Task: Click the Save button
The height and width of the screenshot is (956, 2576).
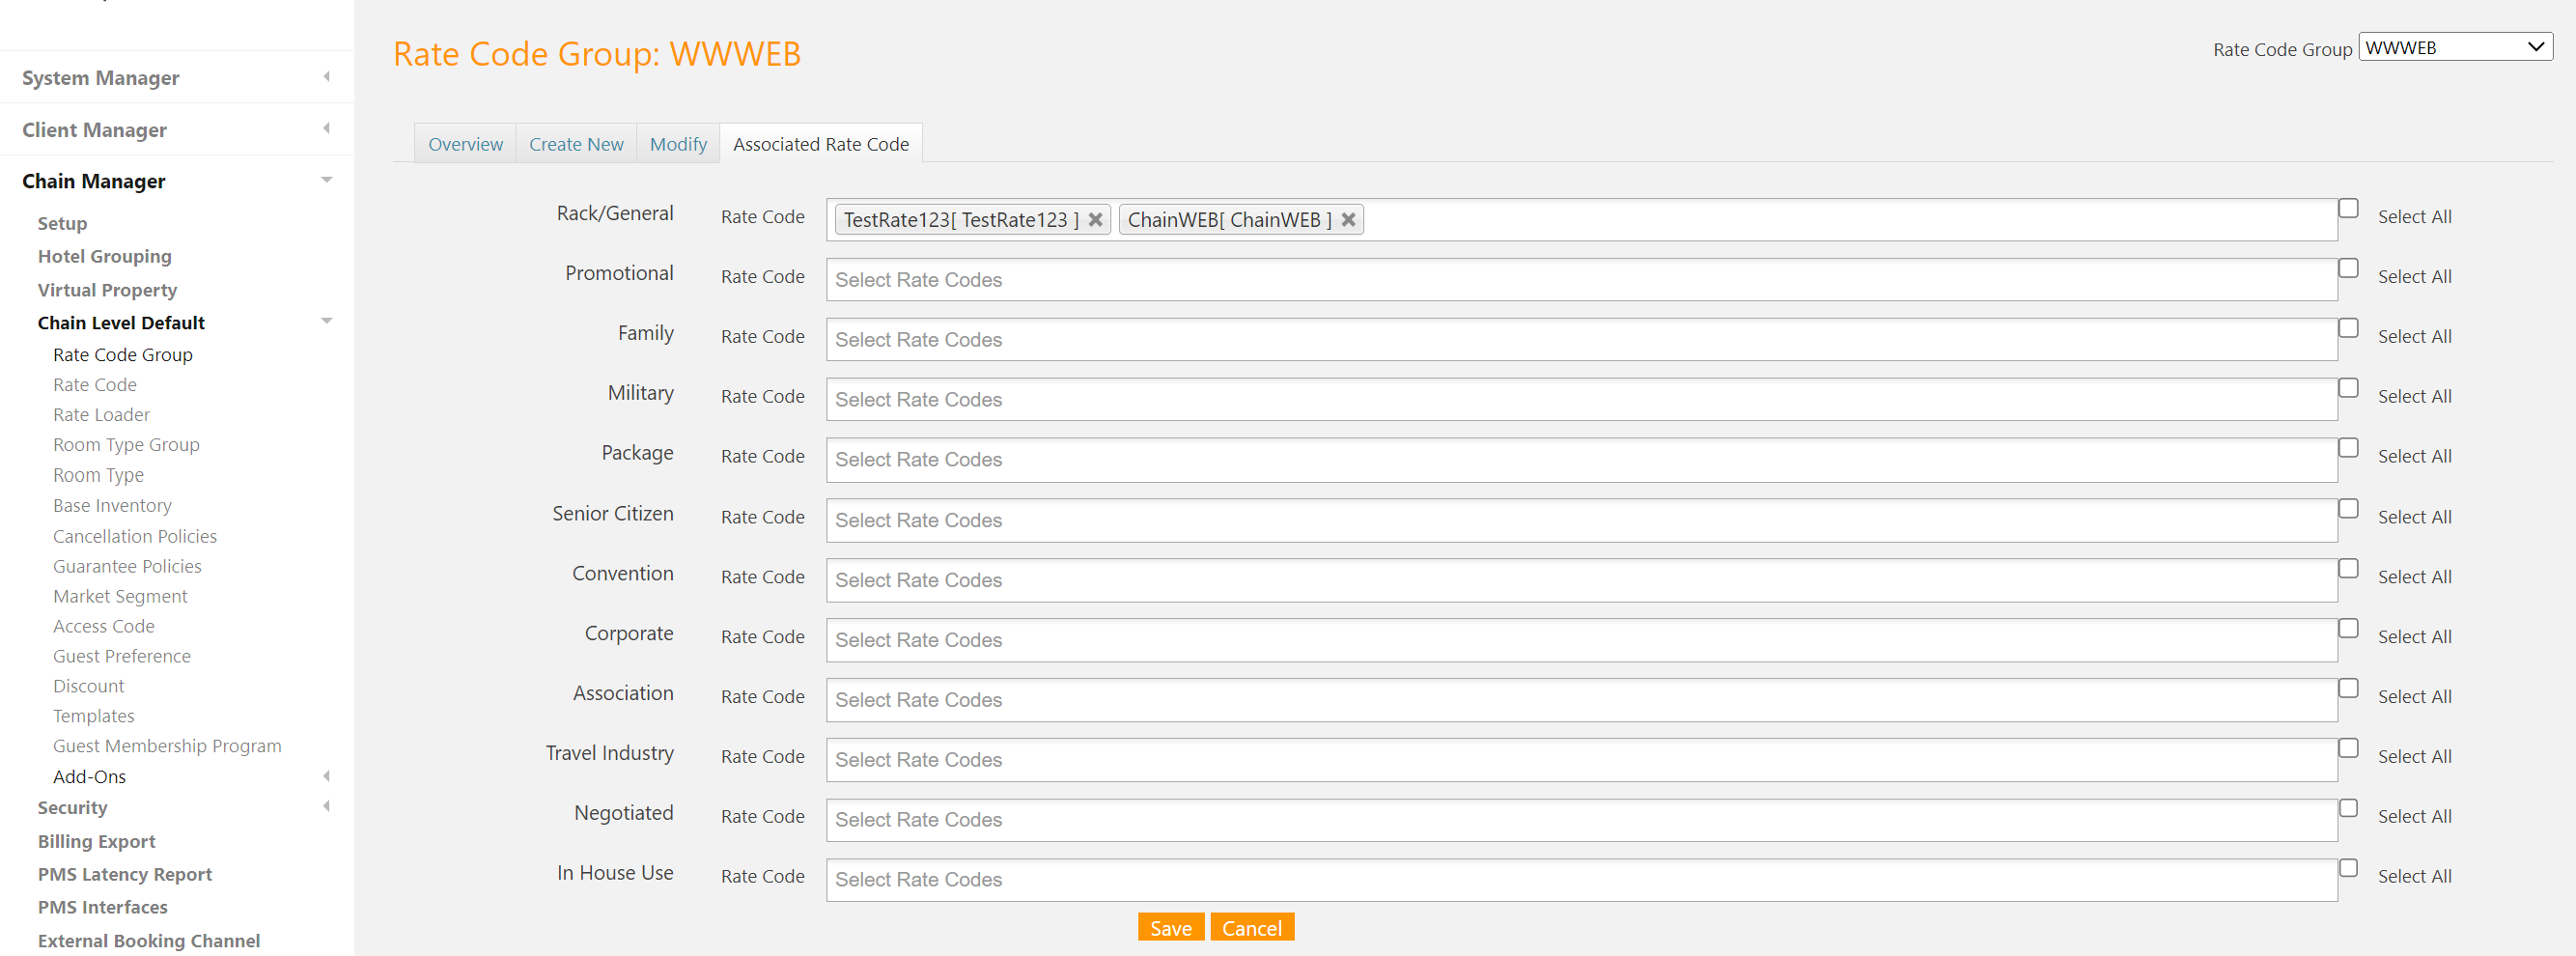Action: (1171, 927)
